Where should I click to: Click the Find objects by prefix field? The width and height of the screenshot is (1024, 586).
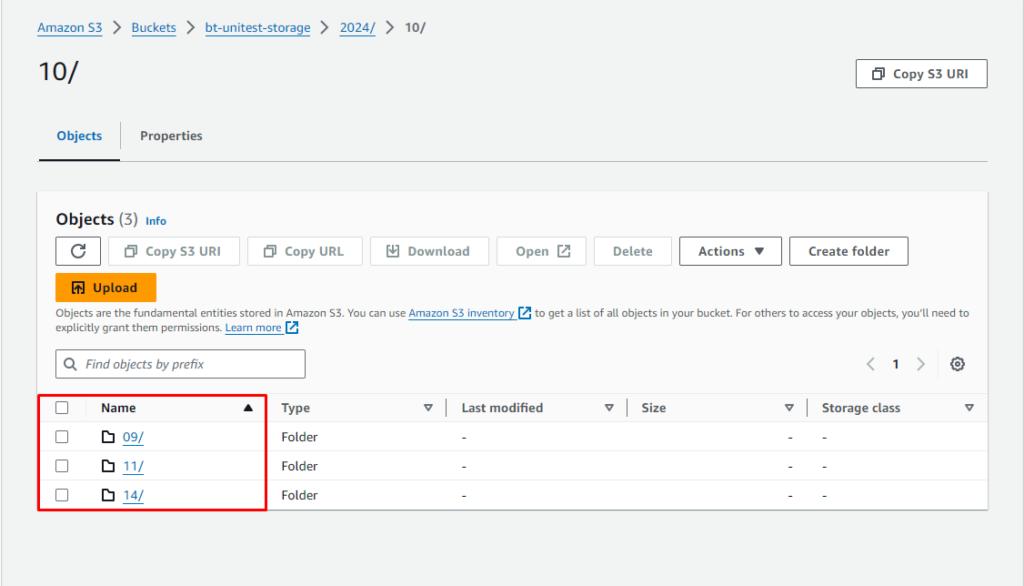pyautogui.click(x=180, y=364)
